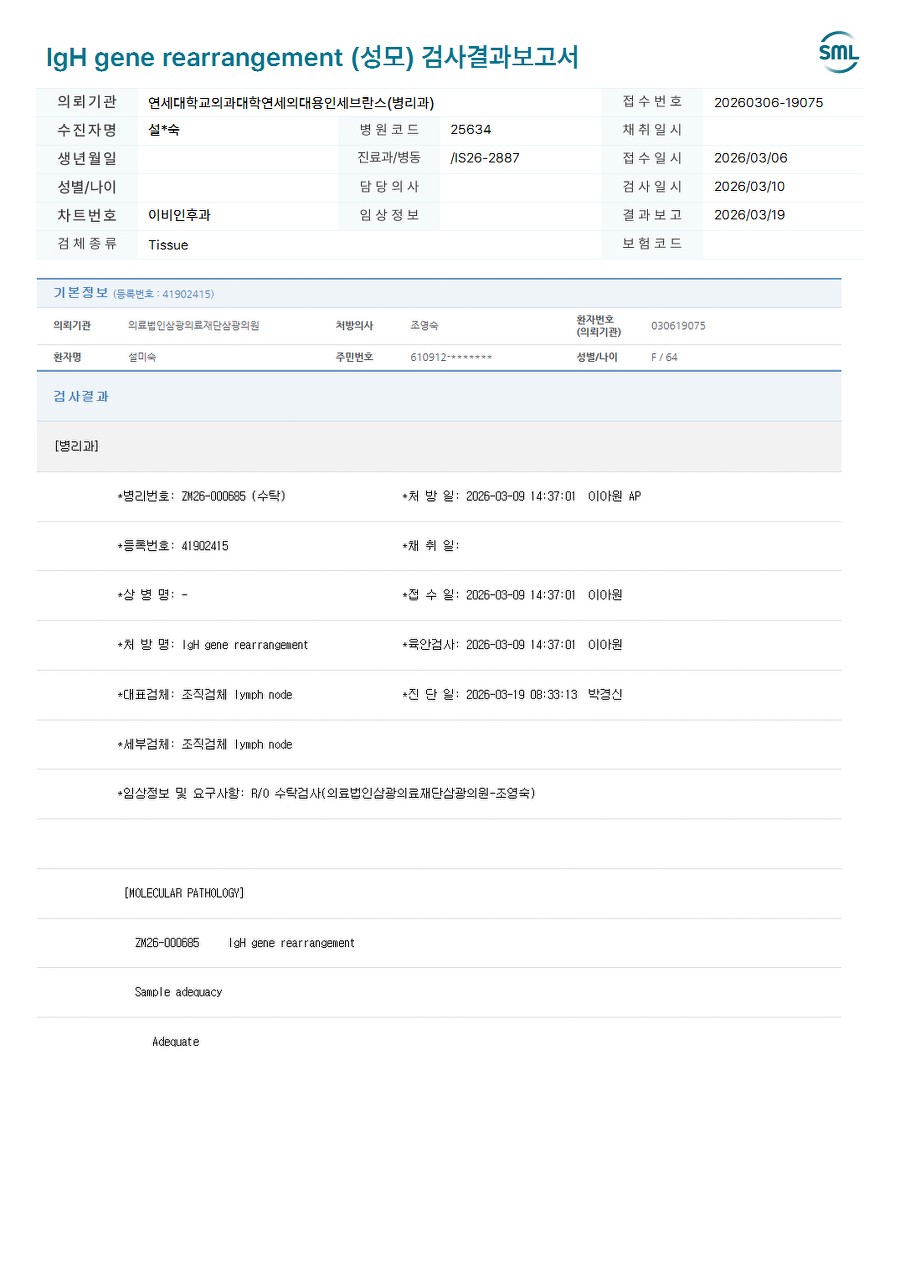Click the SML logo icon
Screen dimensions: 900x1271
click(838, 52)
